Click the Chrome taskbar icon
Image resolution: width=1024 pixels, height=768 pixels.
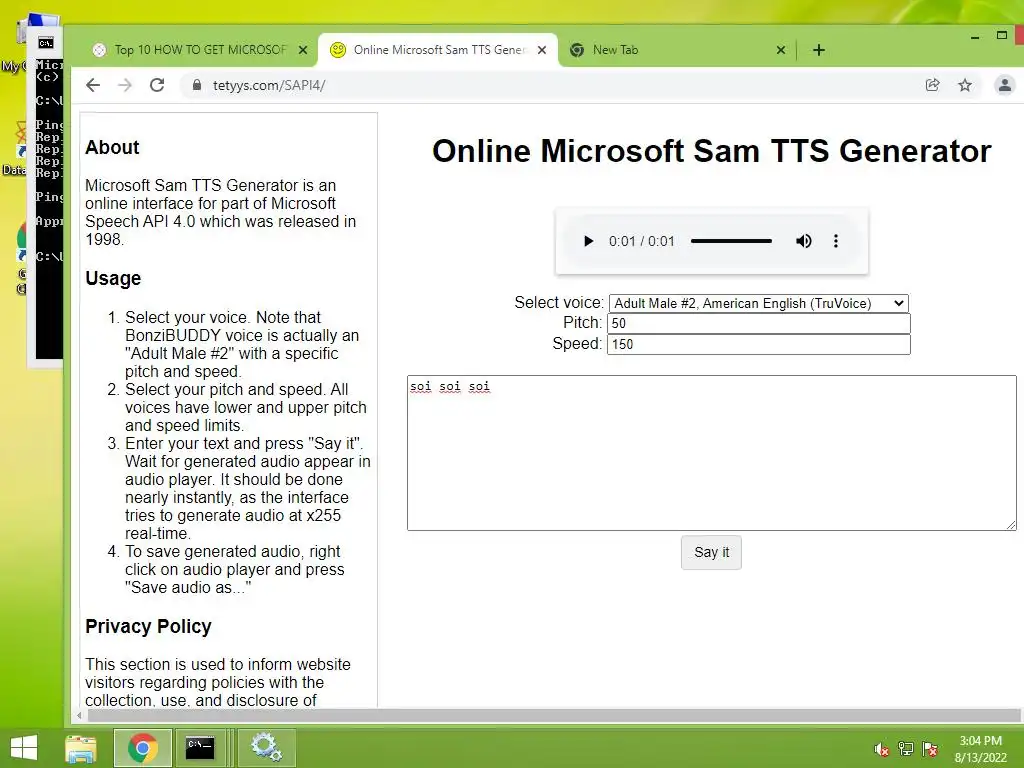click(x=143, y=748)
